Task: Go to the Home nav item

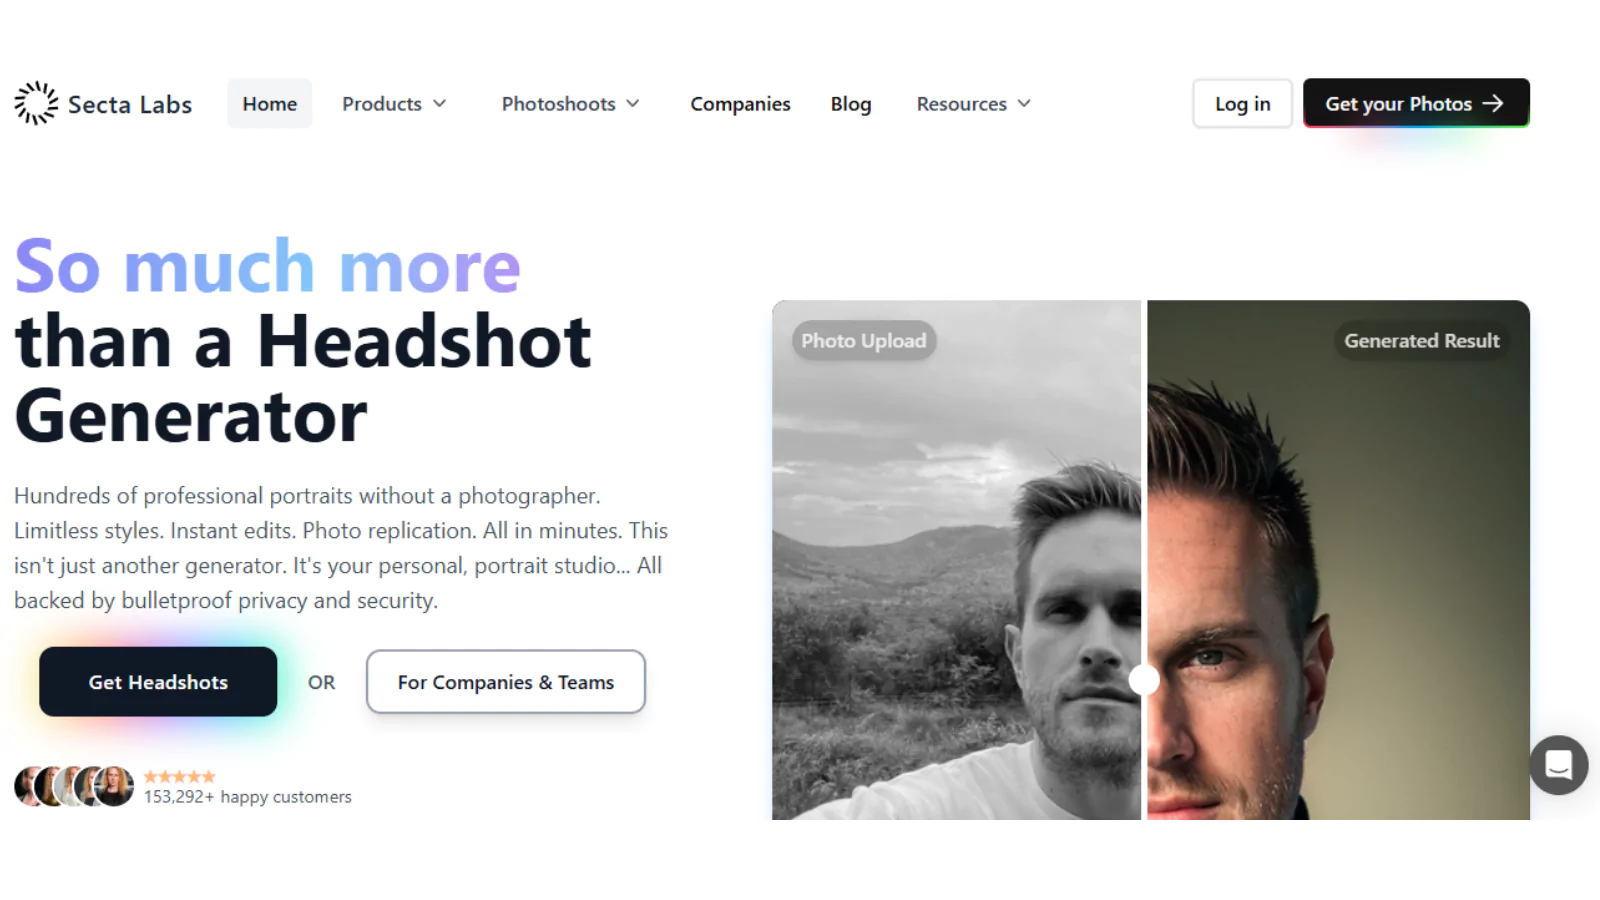Action: [270, 103]
